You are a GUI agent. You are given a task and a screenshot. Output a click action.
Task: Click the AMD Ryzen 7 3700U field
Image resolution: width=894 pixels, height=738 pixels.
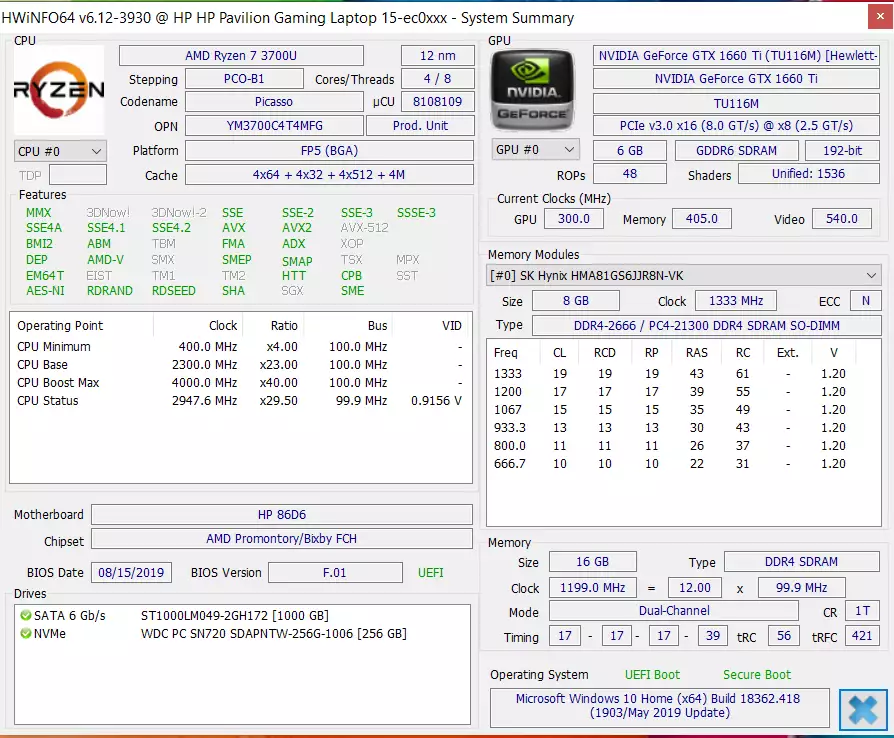(241, 55)
